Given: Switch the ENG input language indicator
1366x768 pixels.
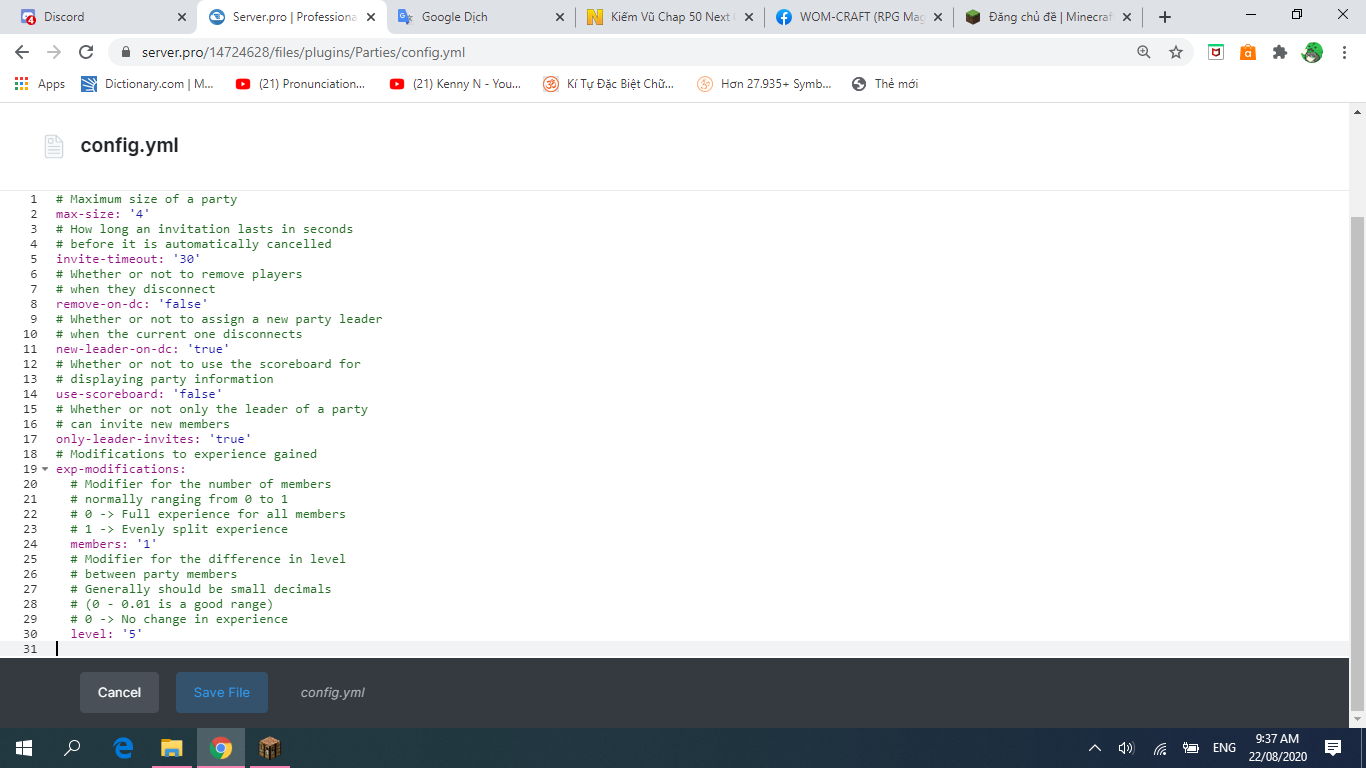Looking at the screenshot, I should click(x=1224, y=748).
